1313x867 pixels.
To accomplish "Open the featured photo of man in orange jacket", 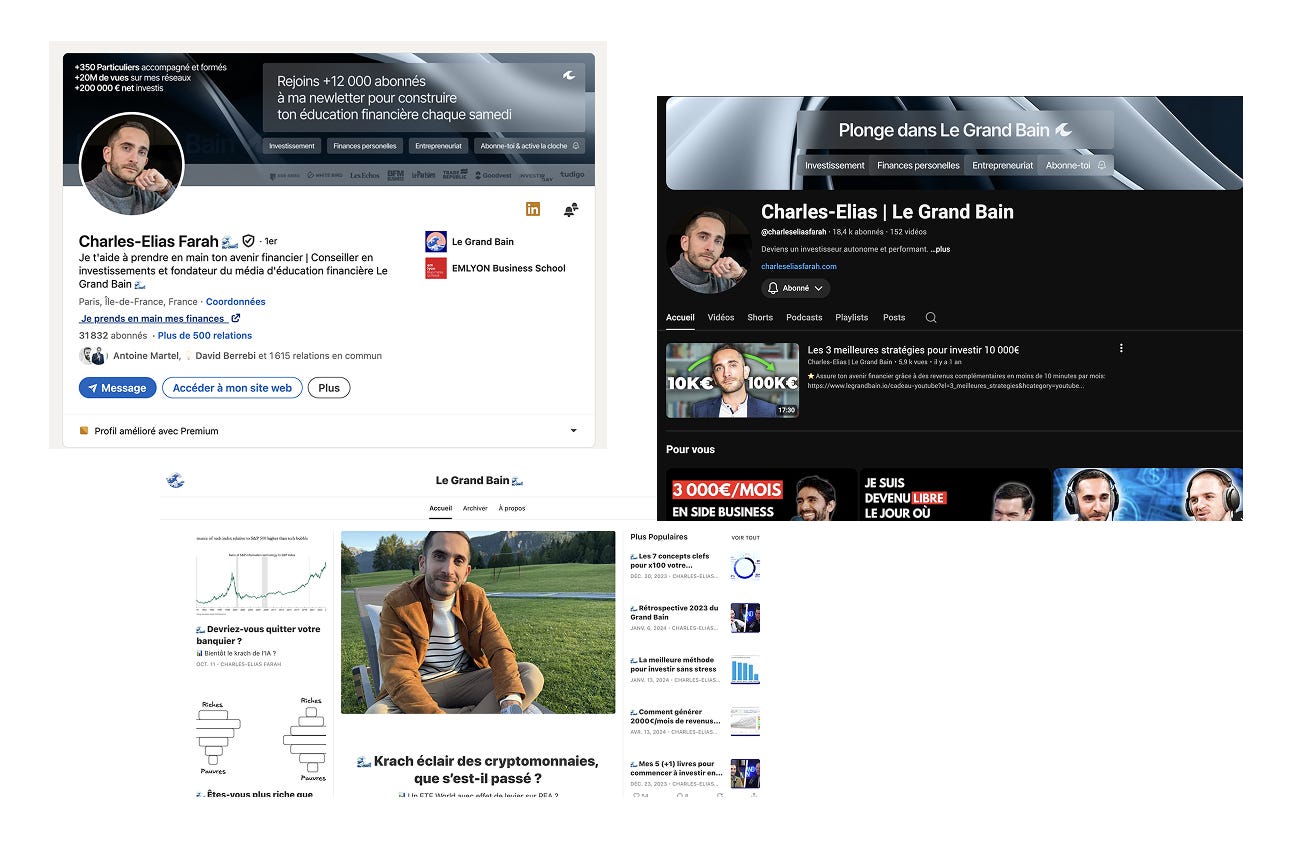I will (478, 622).
